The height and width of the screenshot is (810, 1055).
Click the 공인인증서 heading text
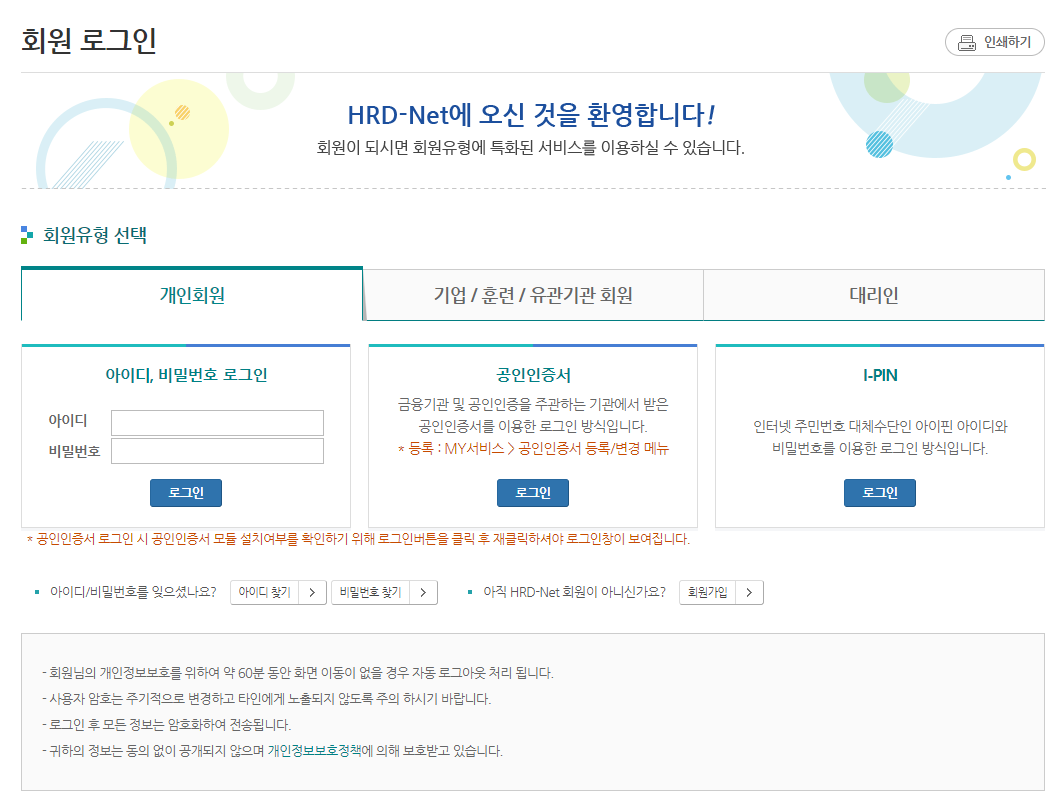click(534, 375)
